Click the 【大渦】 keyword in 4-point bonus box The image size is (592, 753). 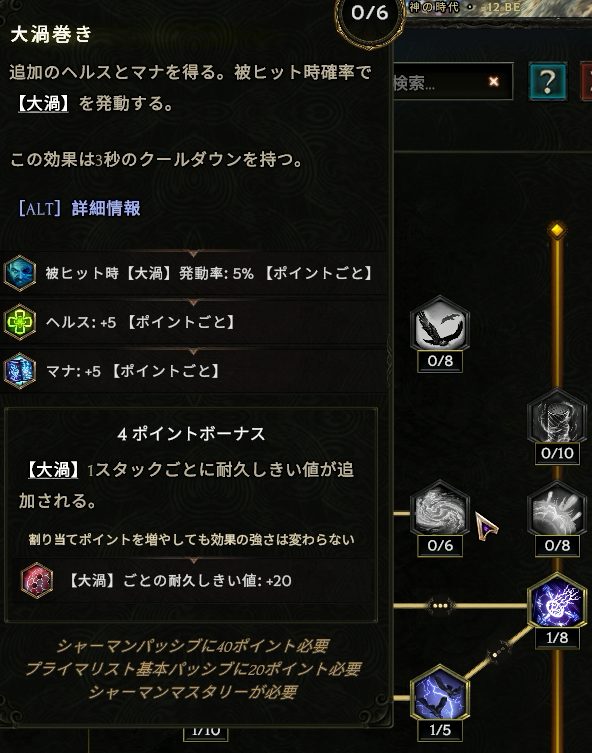(x=54, y=470)
